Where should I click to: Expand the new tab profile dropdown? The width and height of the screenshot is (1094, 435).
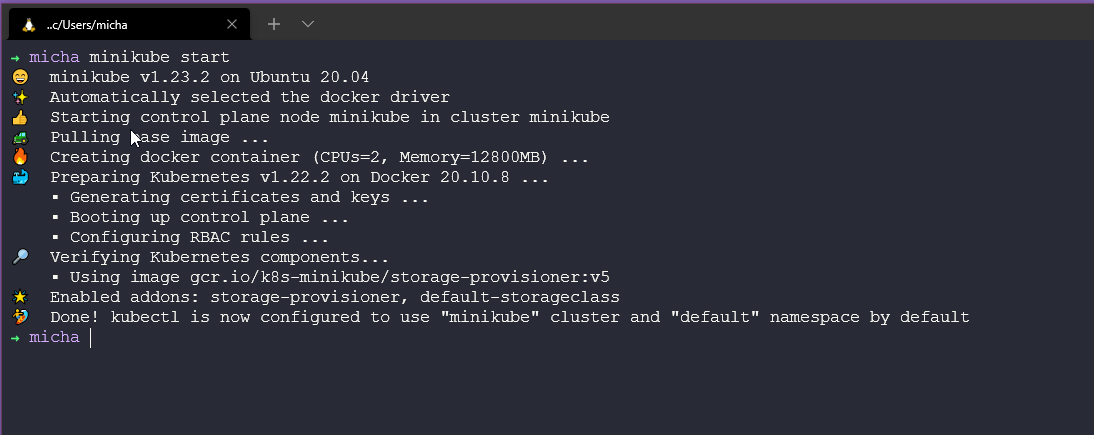tap(308, 24)
